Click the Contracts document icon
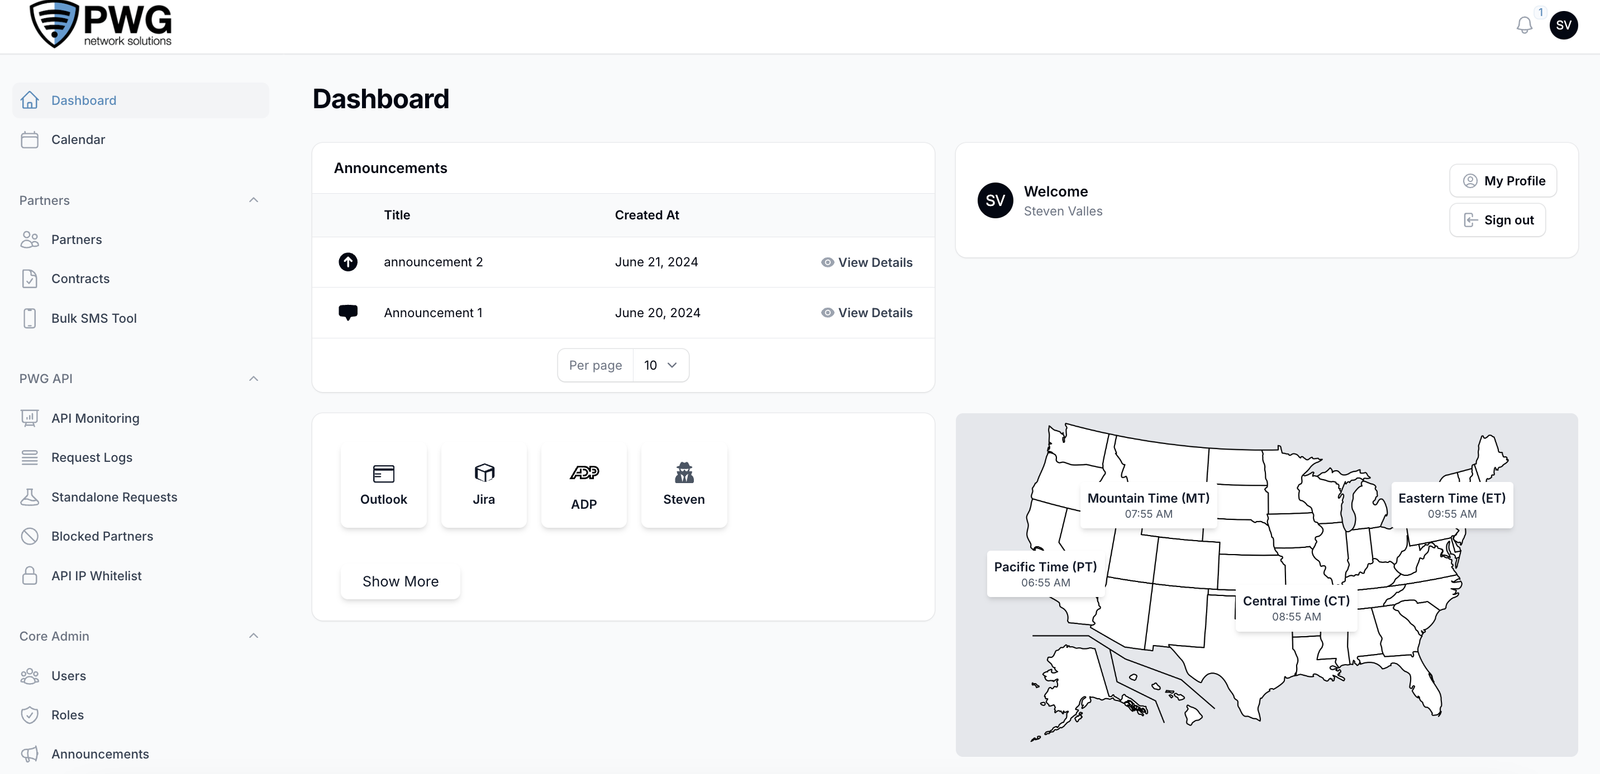 coord(30,279)
